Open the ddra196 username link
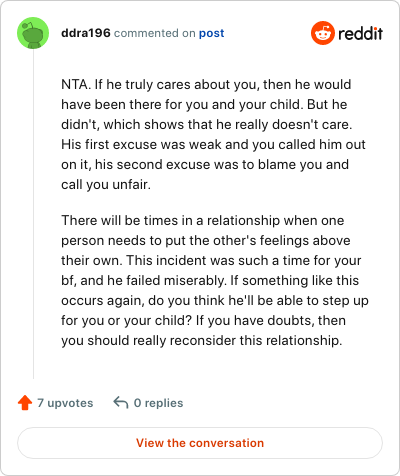400x476 pixels. coord(86,33)
